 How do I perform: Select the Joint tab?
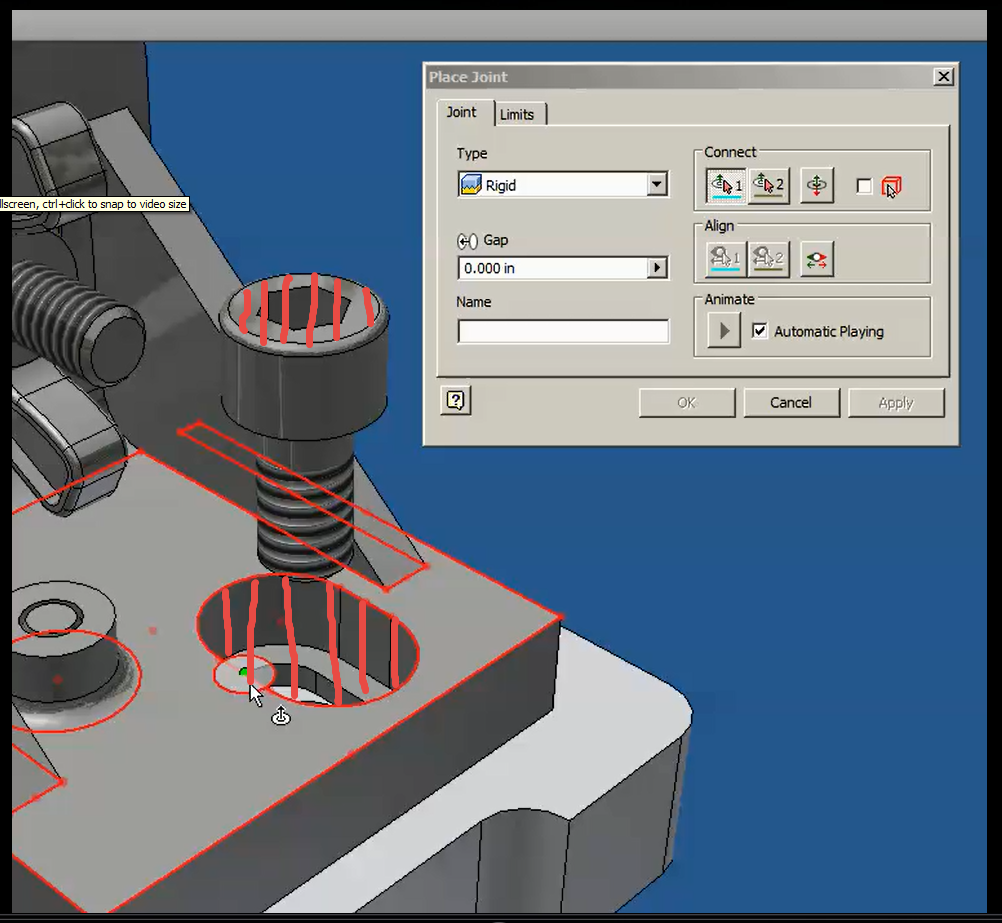(463, 113)
